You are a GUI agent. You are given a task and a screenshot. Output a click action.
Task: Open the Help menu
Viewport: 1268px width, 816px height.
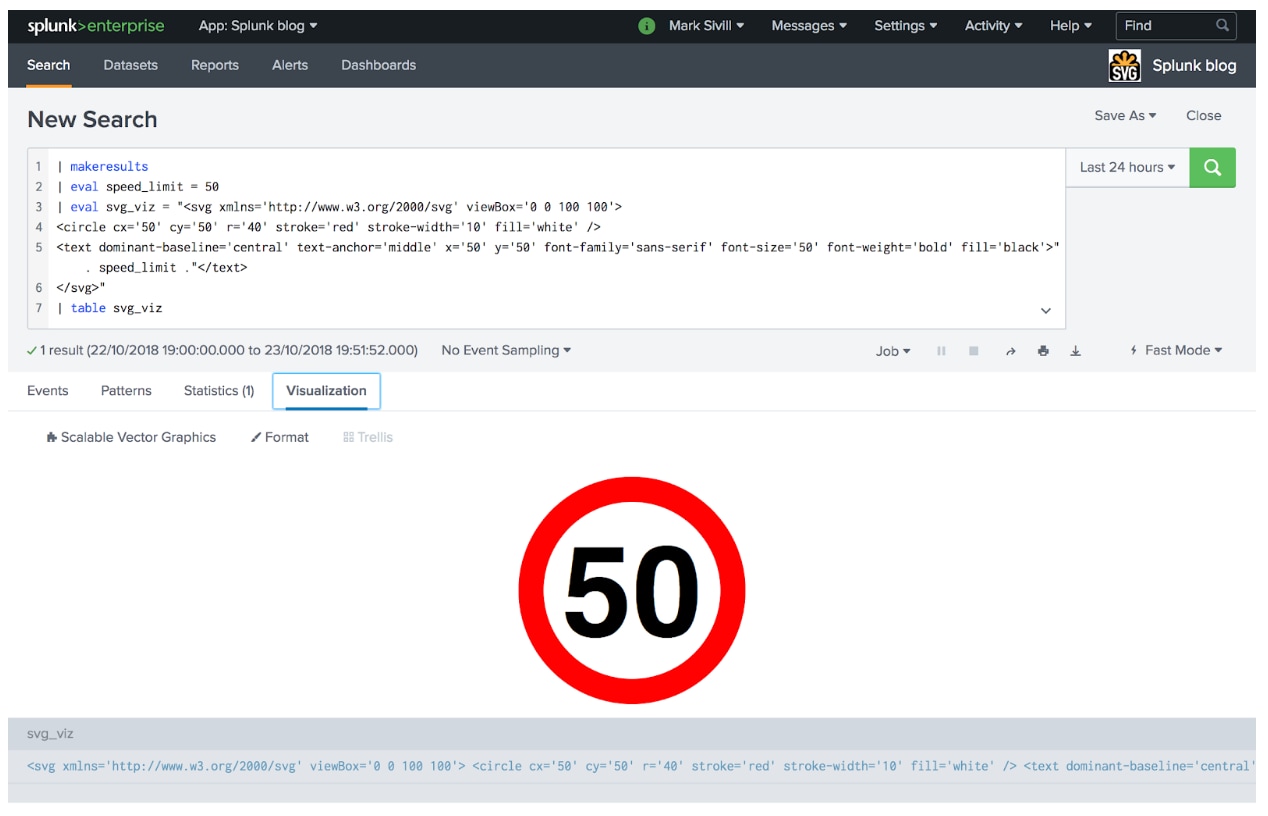(x=1071, y=26)
